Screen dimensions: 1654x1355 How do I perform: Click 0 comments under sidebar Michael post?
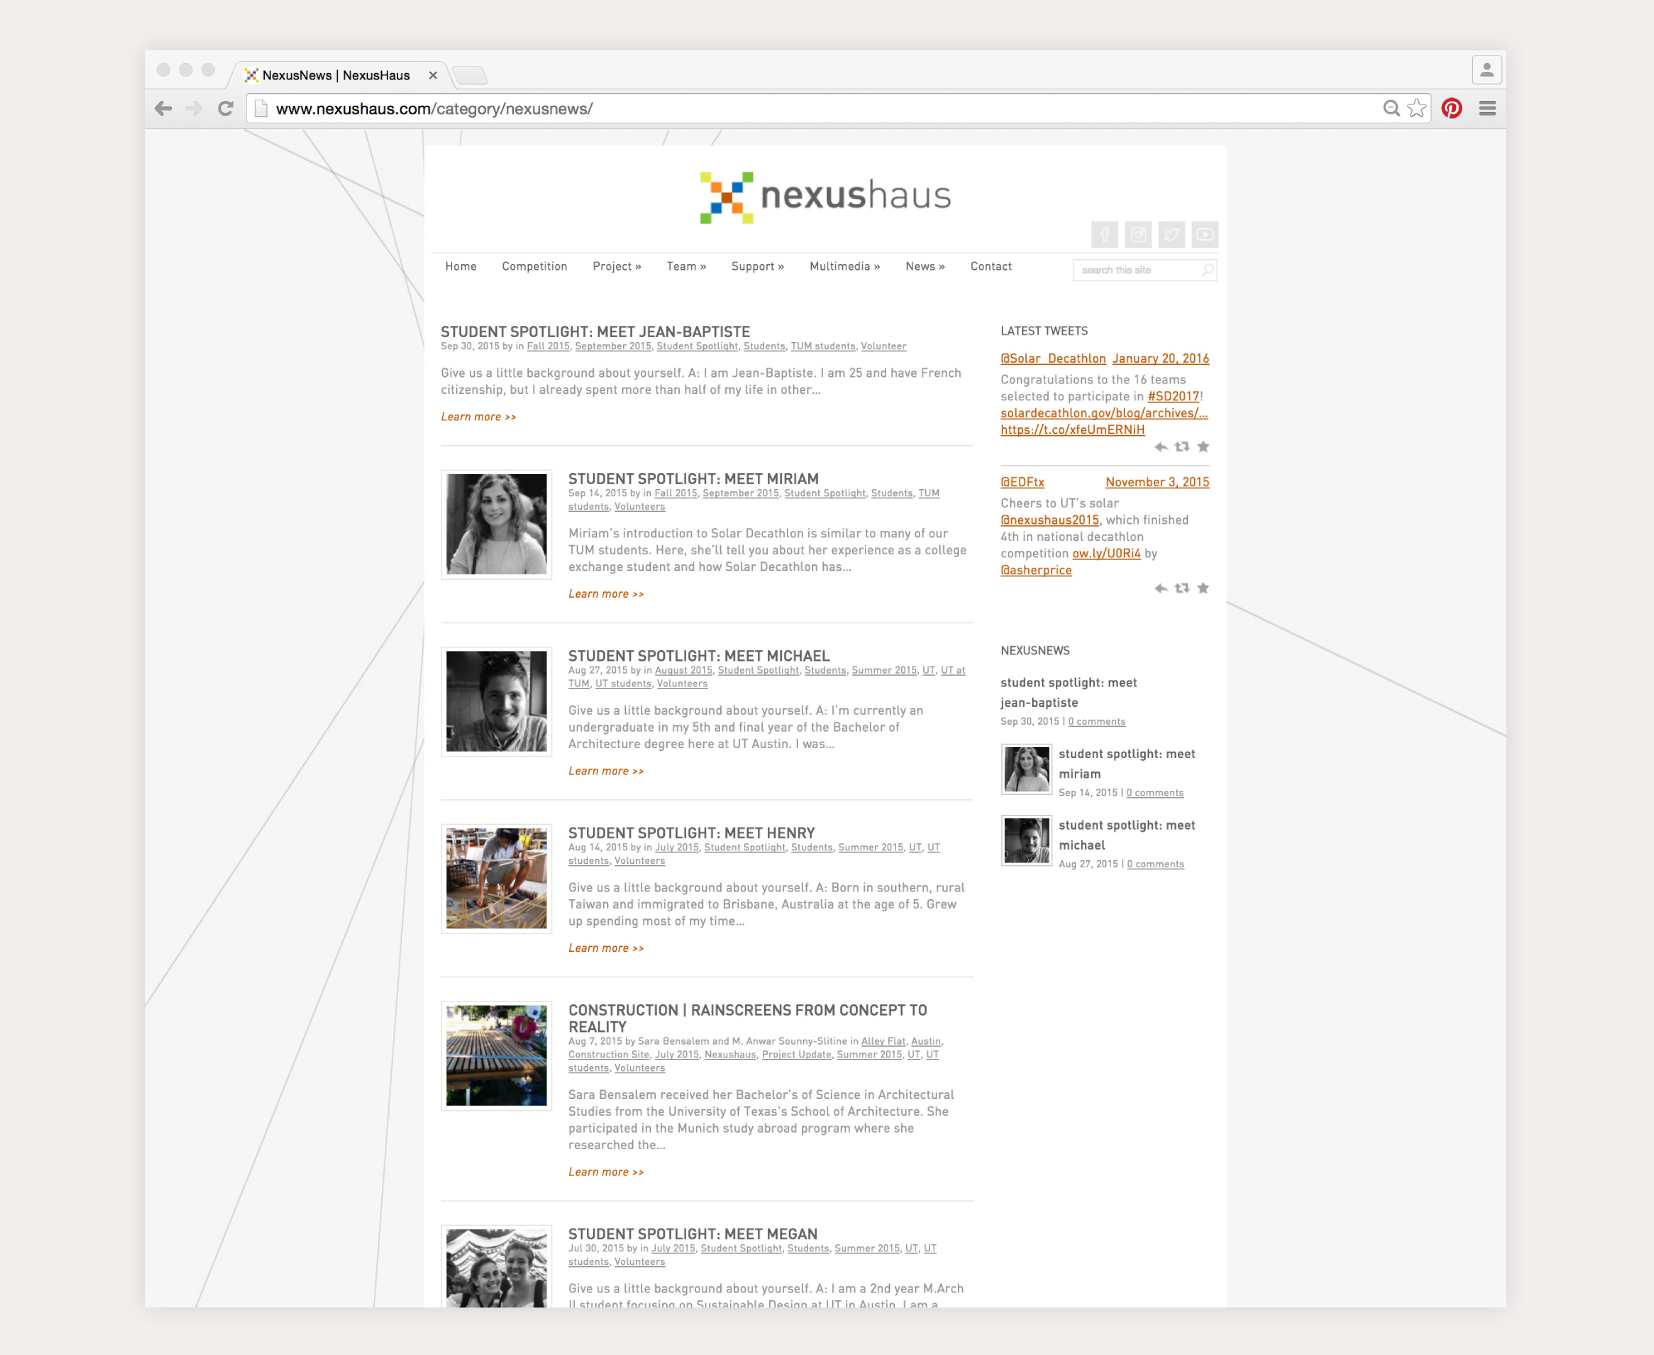[1155, 864]
